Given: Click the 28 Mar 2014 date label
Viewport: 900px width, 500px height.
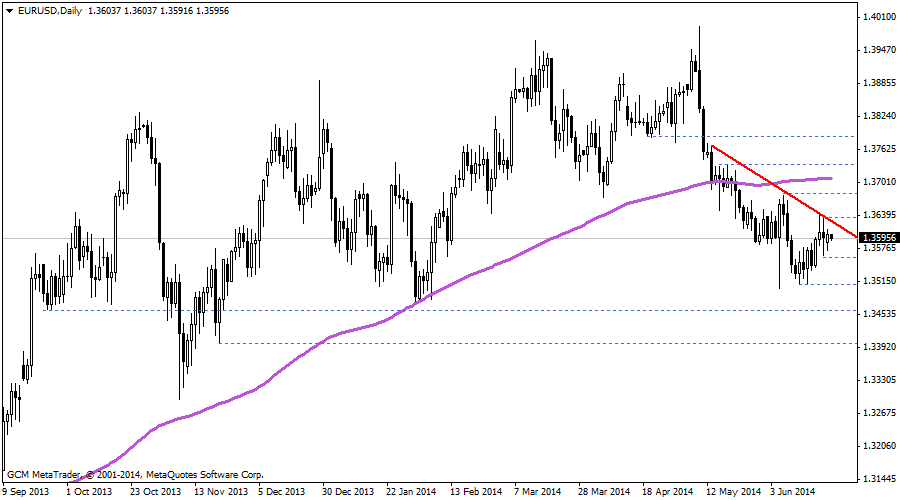Looking at the screenshot, I should tap(604, 492).
